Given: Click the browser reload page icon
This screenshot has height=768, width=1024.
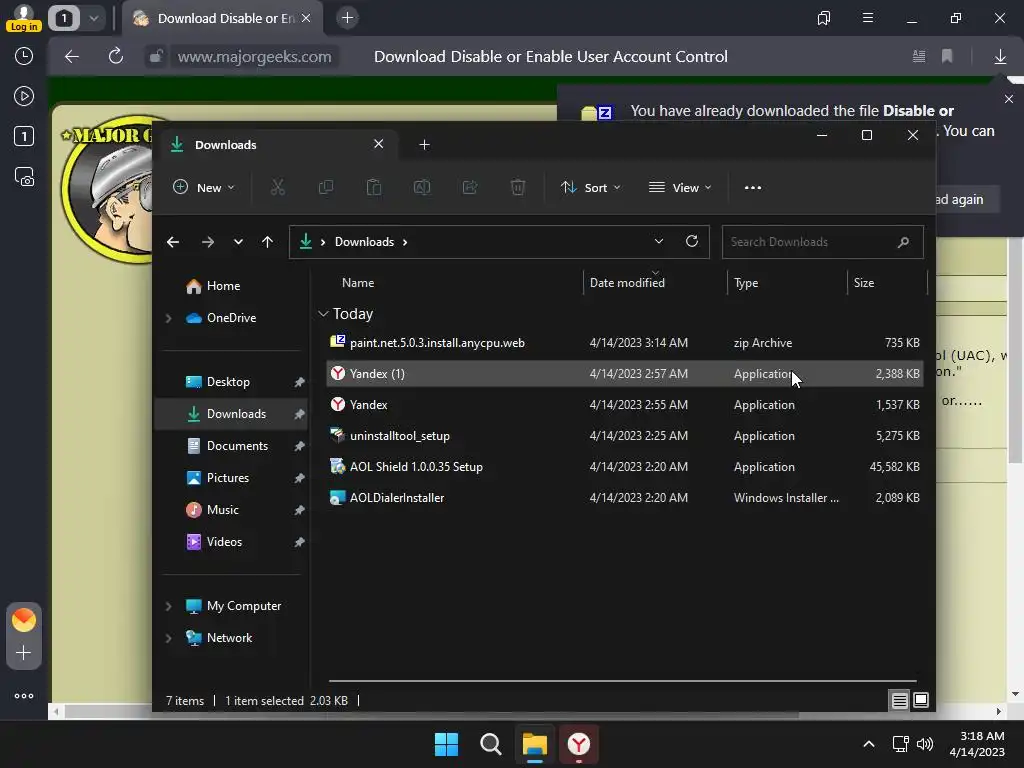Looking at the screenshot, I should (116, 56).
